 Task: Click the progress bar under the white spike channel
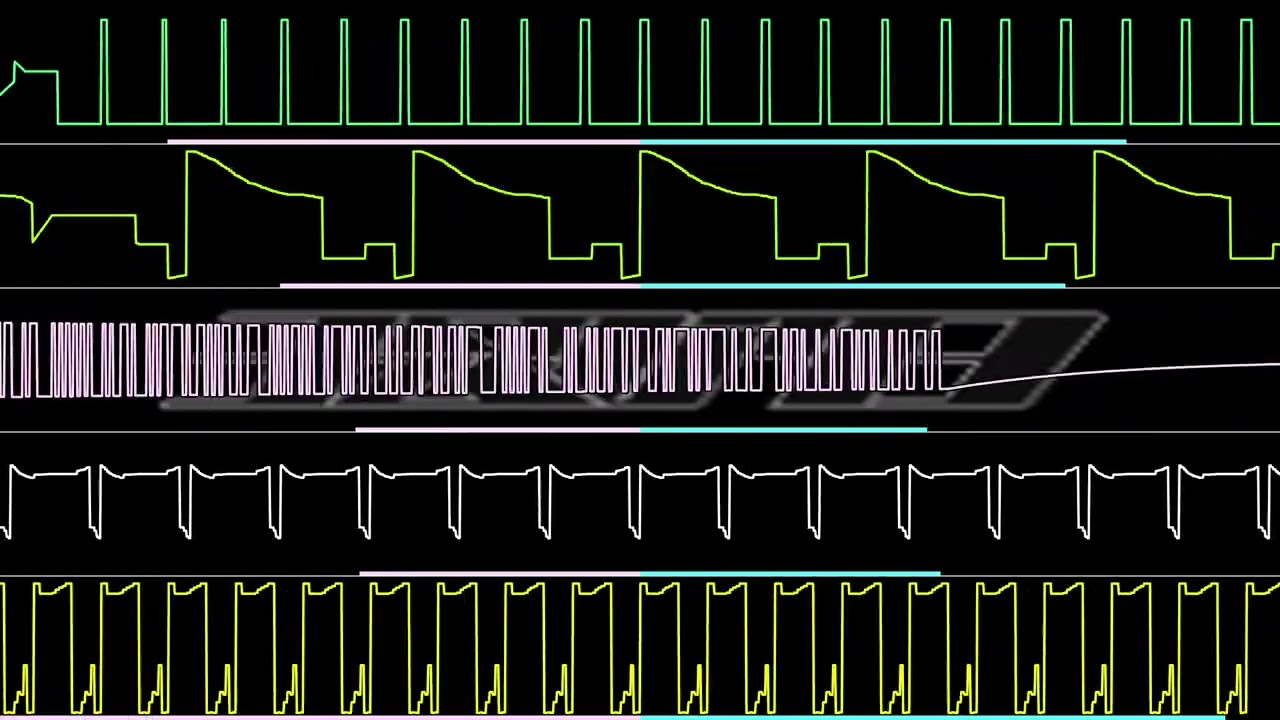[x=650, y=574]
